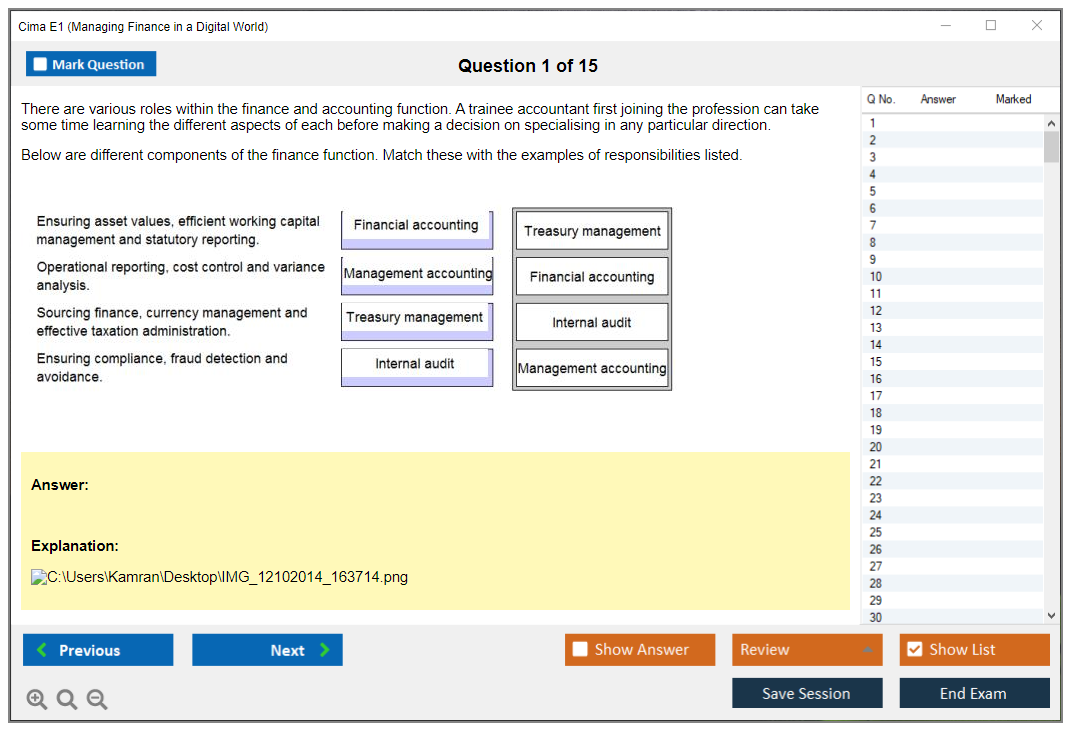Select the Treasury management option in the right box
The image size is (1075, 735).
(592, 231)
